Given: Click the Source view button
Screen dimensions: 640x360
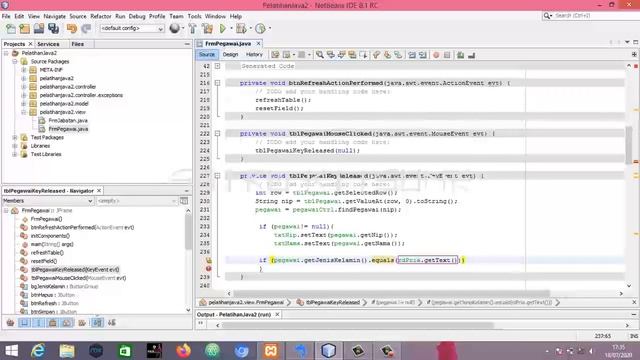Looking at the screenshot, I should (207, 55).
